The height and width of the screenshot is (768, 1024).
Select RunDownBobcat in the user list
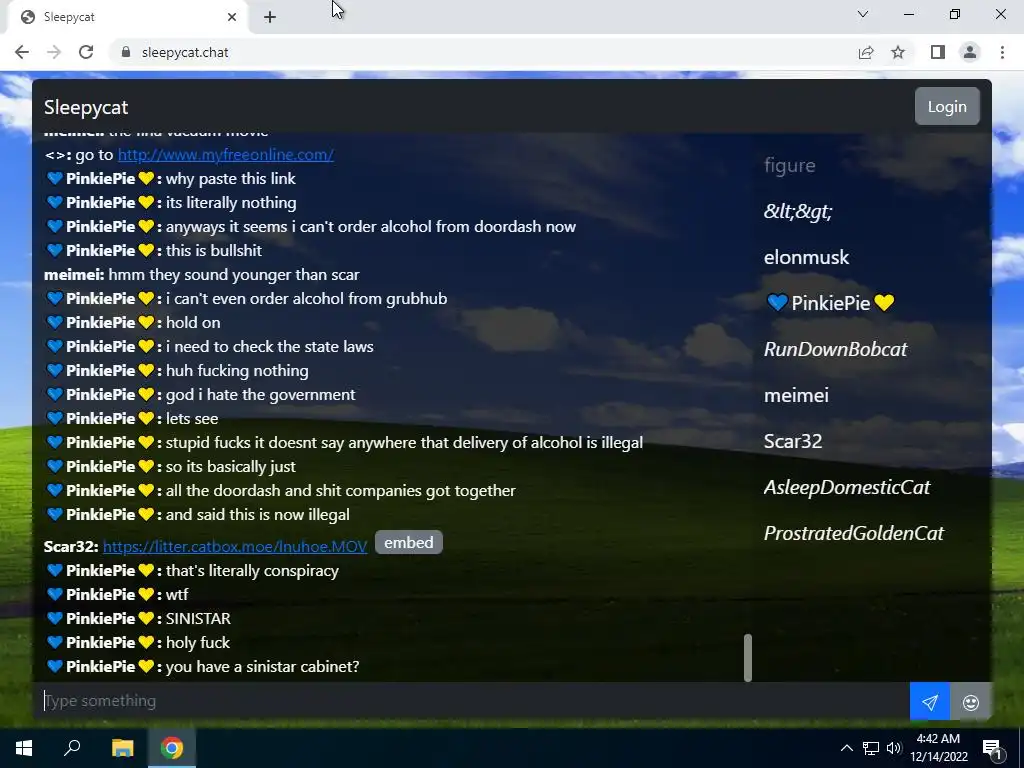pos(835,349)
